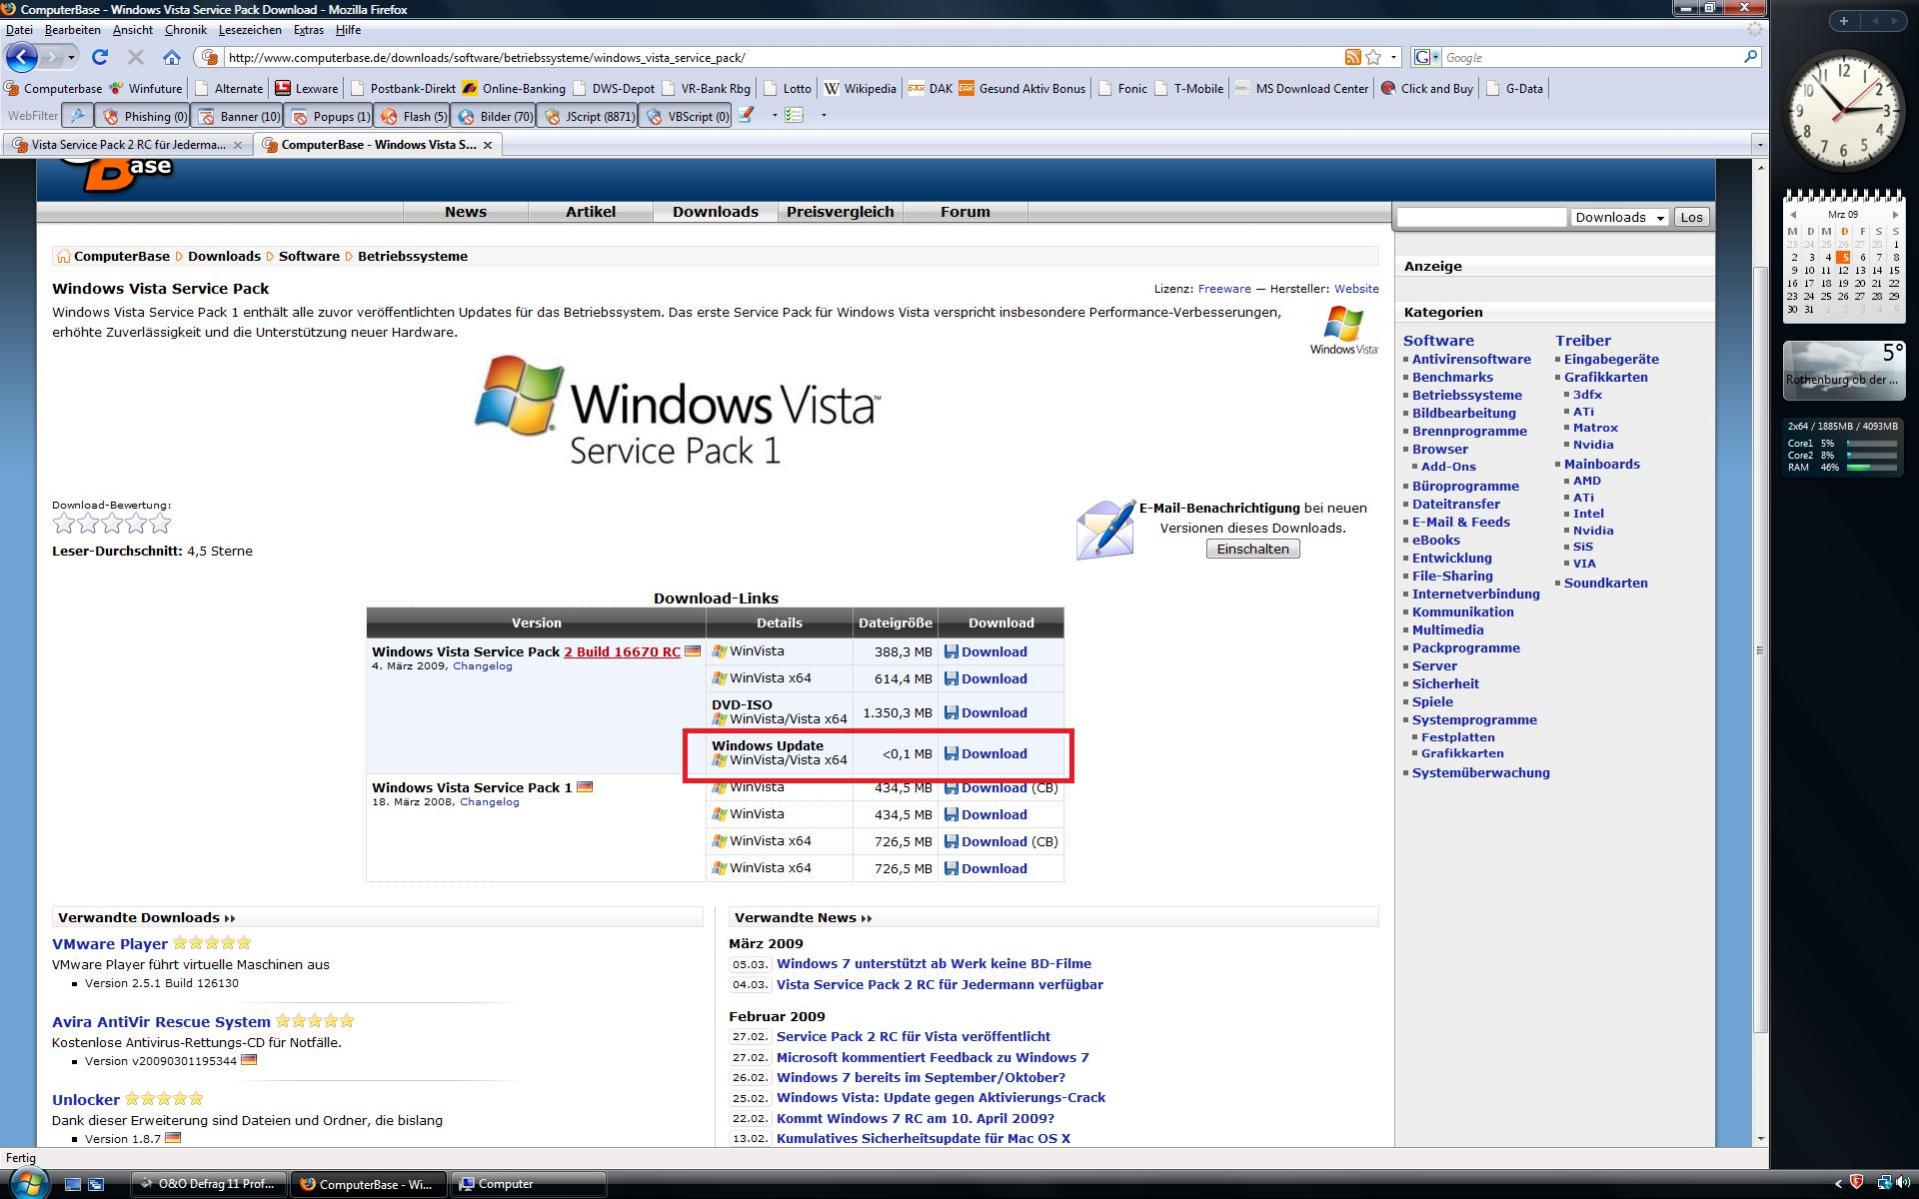Click the WebFilter pencil edit icon
Image resolution: width=1919 pixels, height=1199 pixels.
[x=746, y=115]
